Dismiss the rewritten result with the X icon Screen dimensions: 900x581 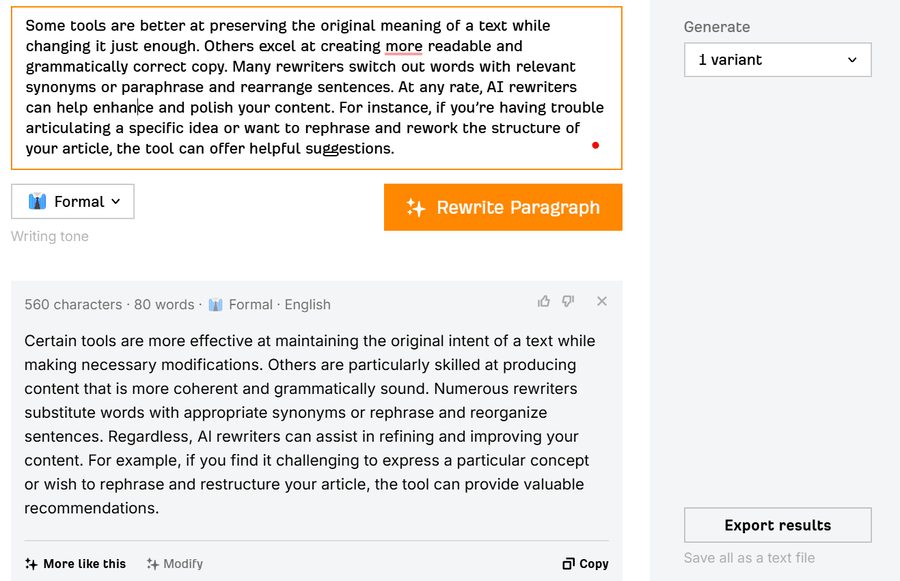coord(602,301)
